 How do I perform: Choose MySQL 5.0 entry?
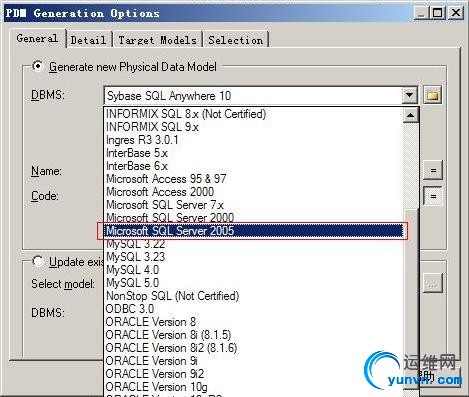(x=254, y=283)
